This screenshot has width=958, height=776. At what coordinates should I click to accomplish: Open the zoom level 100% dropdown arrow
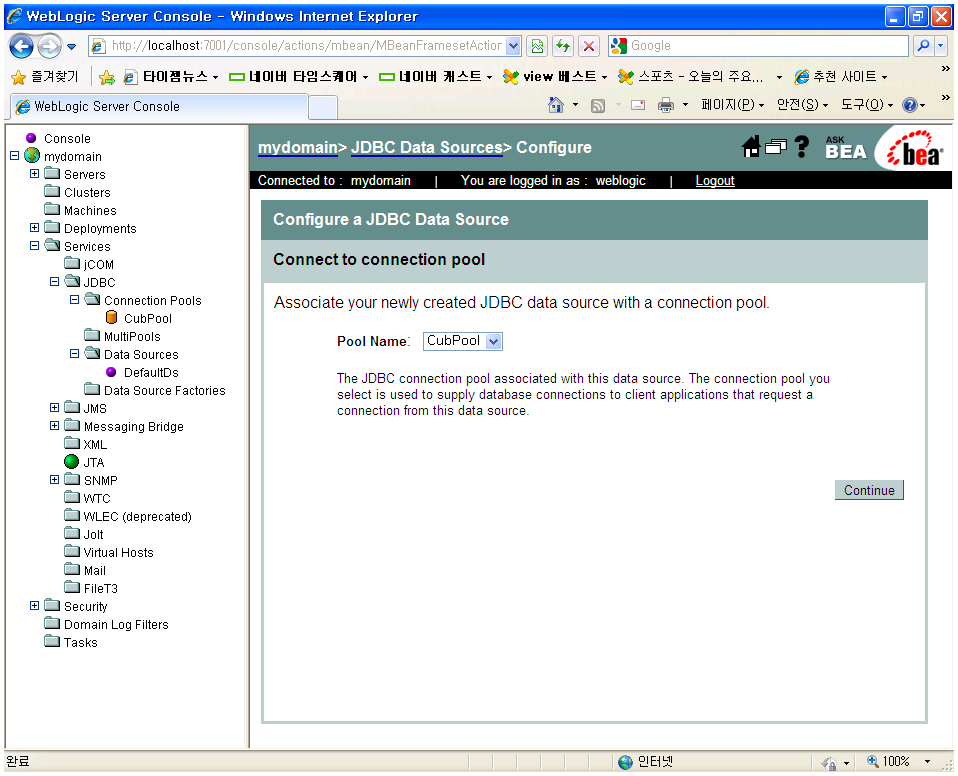coord(927,762)
